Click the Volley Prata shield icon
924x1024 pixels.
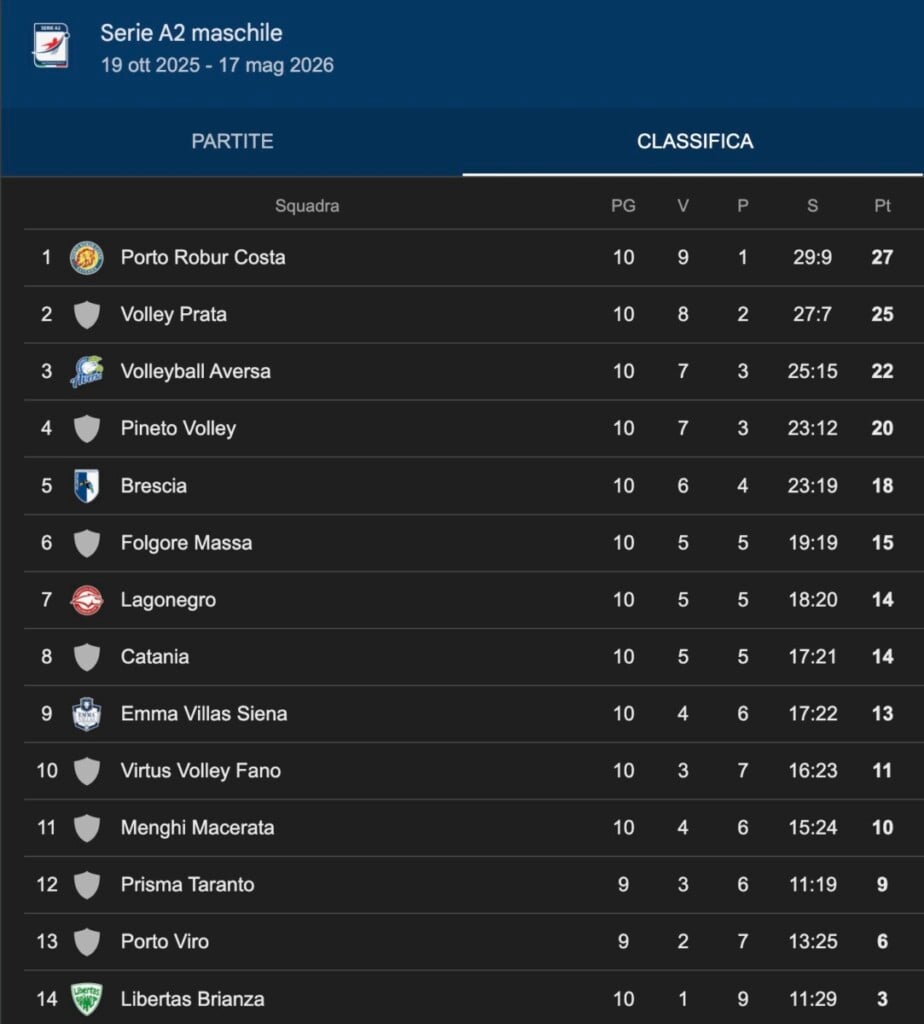click(x=86, y=314)
